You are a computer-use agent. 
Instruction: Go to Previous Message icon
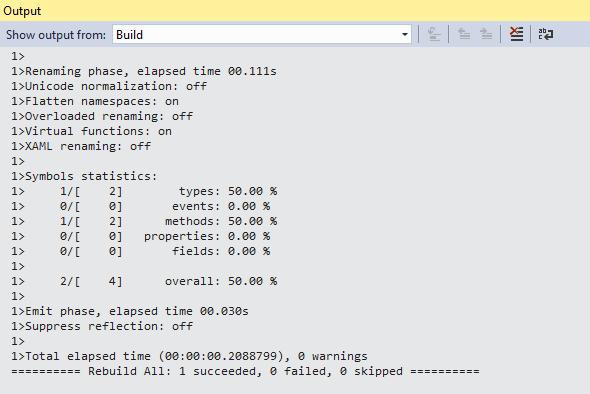coord(464,34)
